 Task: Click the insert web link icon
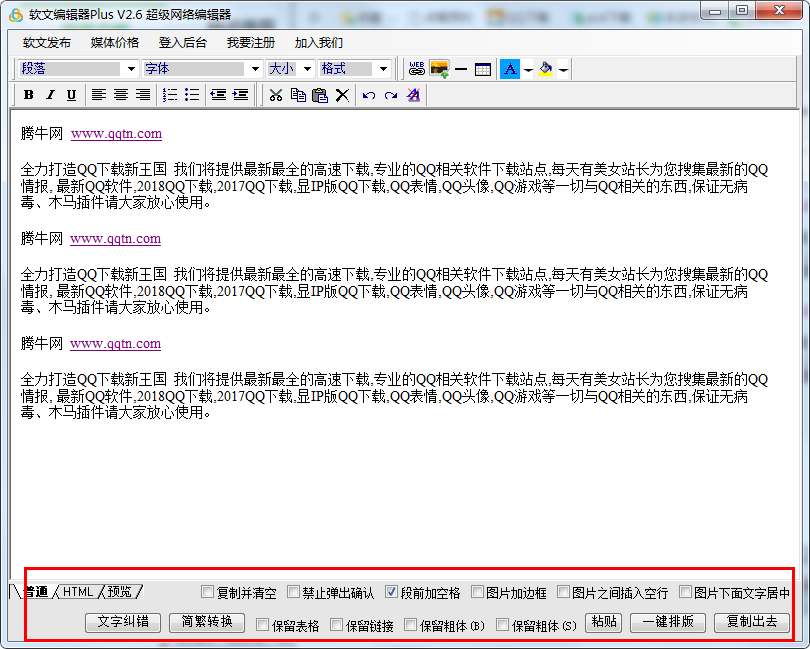(x=417, y=69)
